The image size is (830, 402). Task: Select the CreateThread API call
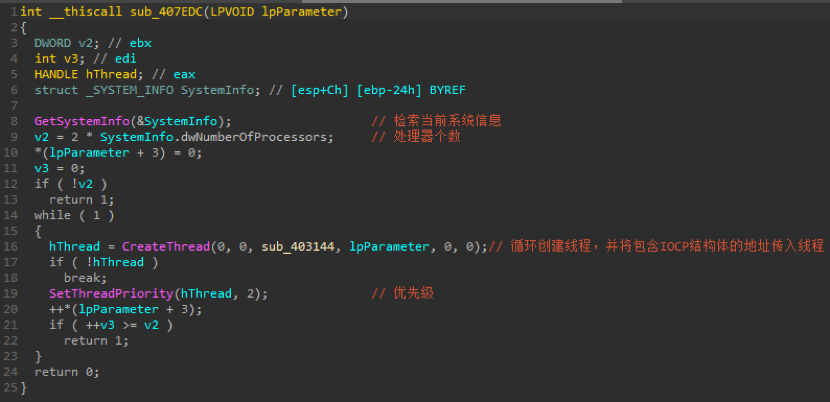166,246
